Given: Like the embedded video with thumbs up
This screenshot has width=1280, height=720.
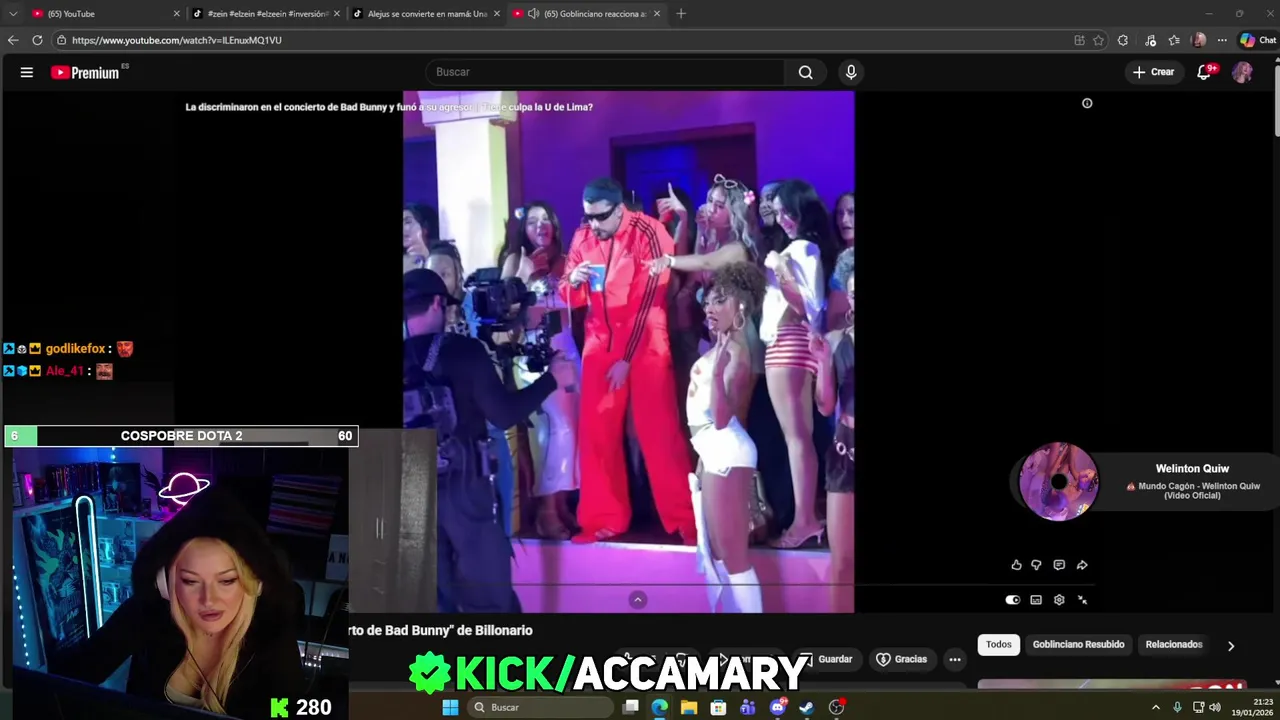Looking at the screenshot, I should click(1016, 565).
